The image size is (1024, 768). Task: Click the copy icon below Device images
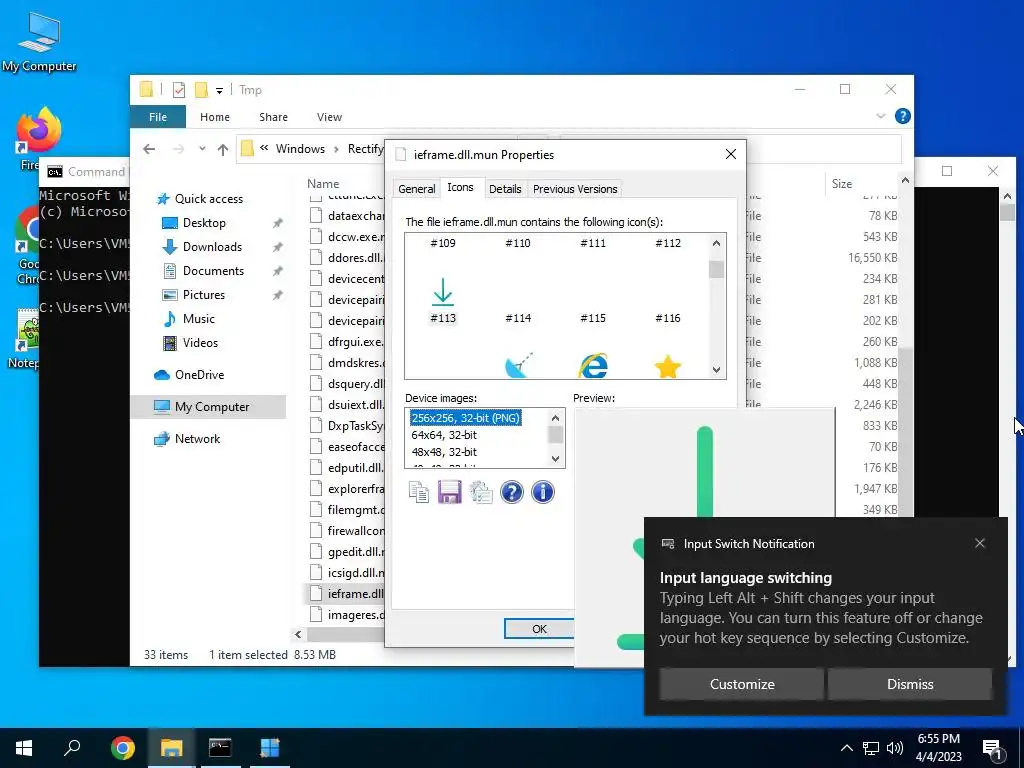point(419,492)
